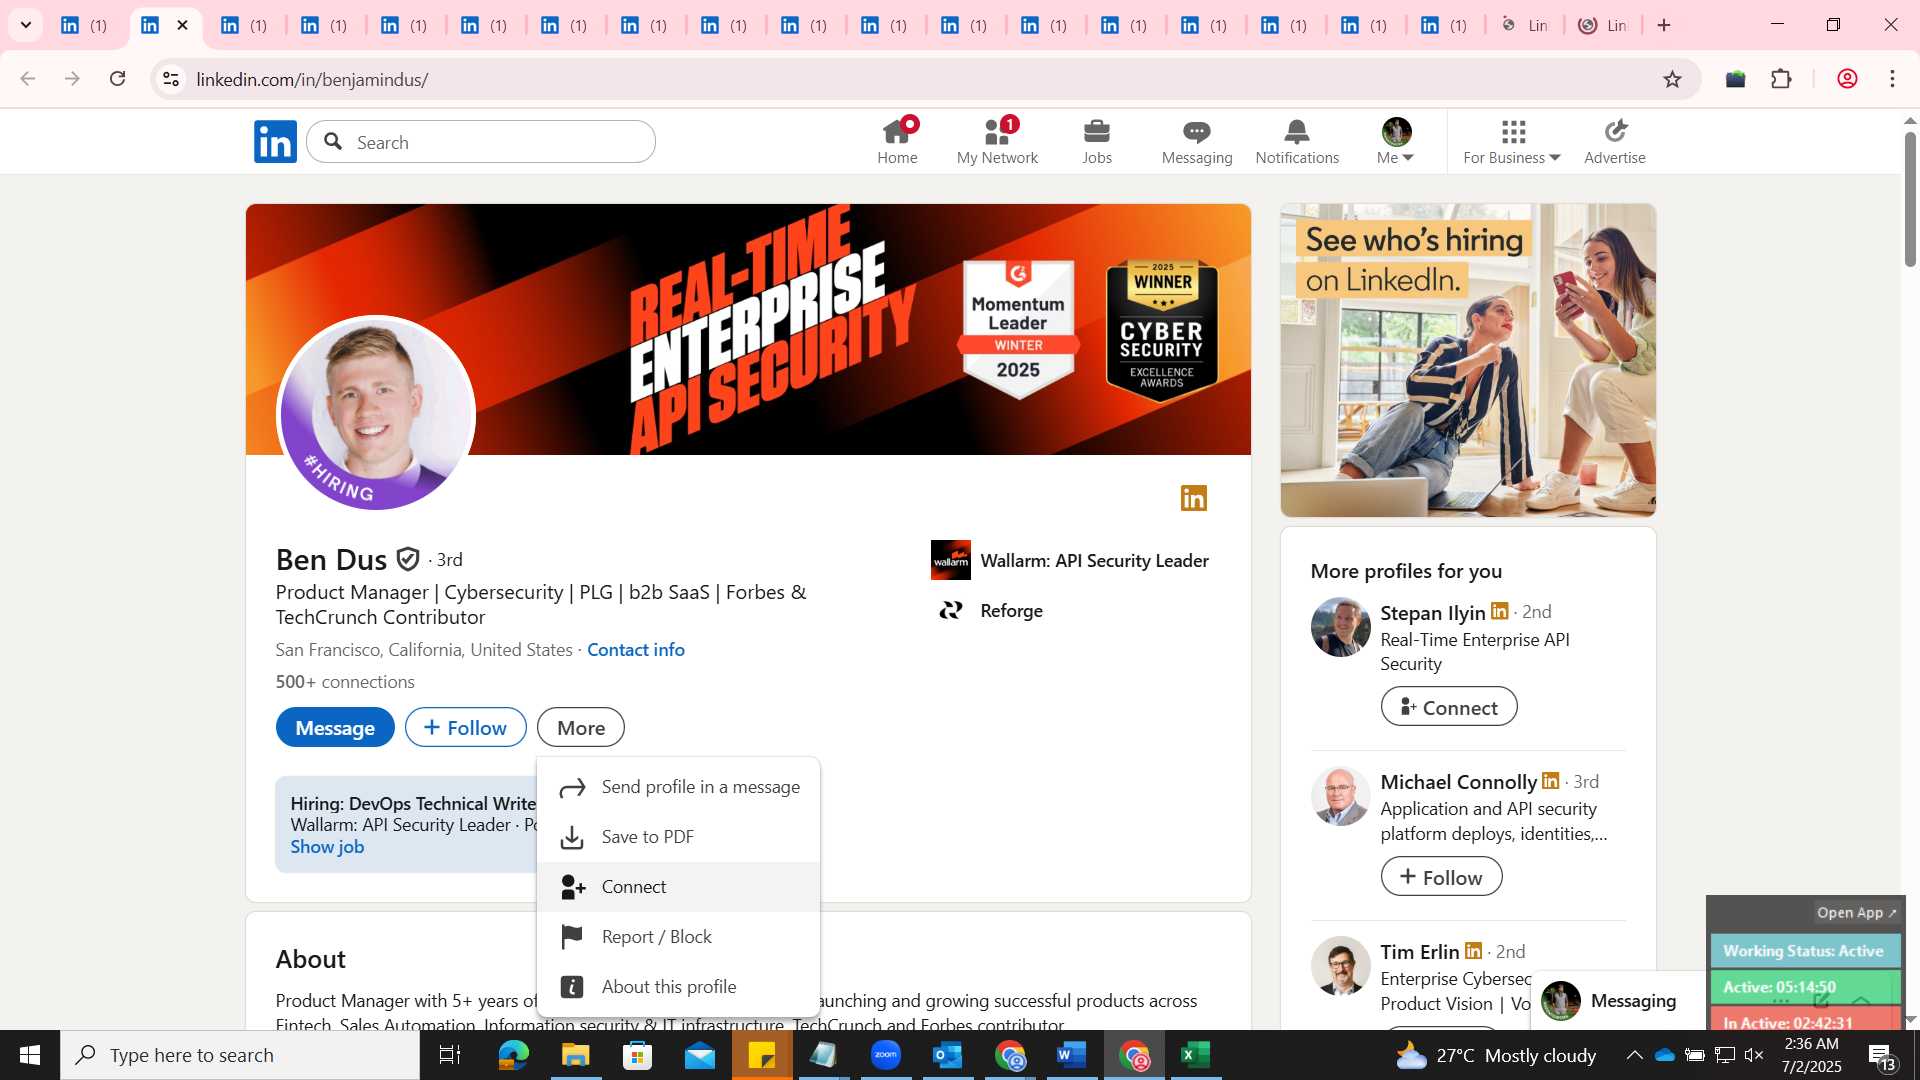Image resolution: width=1920 pixels, height=1080 pixels.
Task: Open the Notifications bell icon
Action: [1297, 141]
